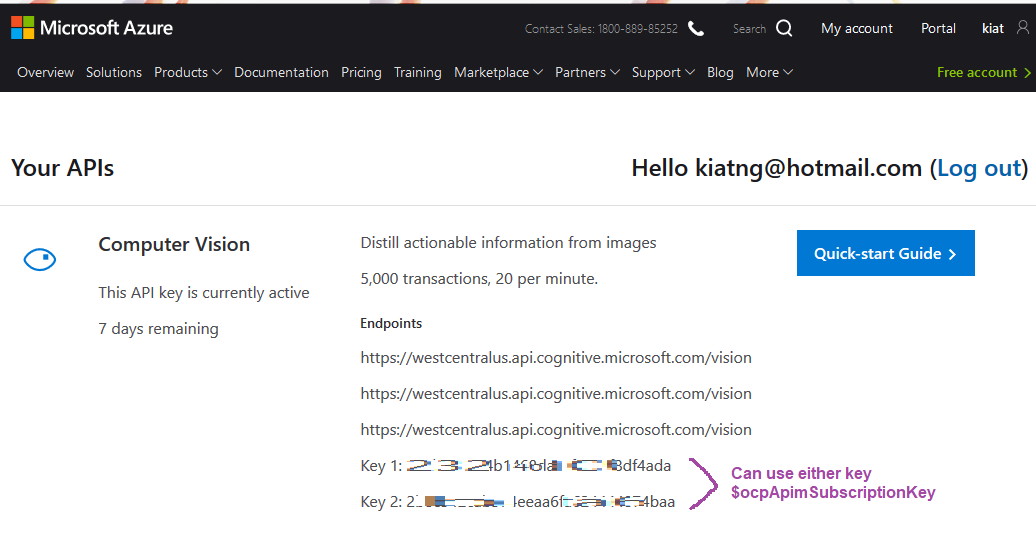Click the Computer Vision eye icon
The height and width of the screenshot is (534, 1036).
click(x=40, y=260)
